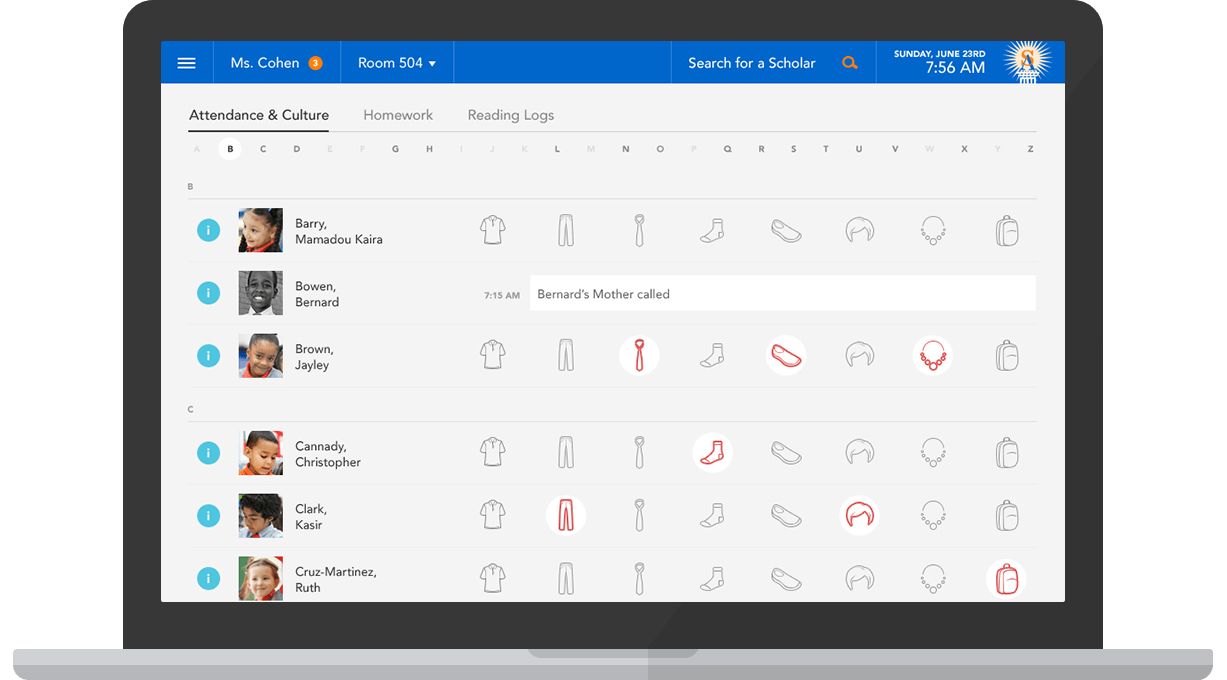
Task: Click the orange search magnifier icon
Action: pos(849,63)
